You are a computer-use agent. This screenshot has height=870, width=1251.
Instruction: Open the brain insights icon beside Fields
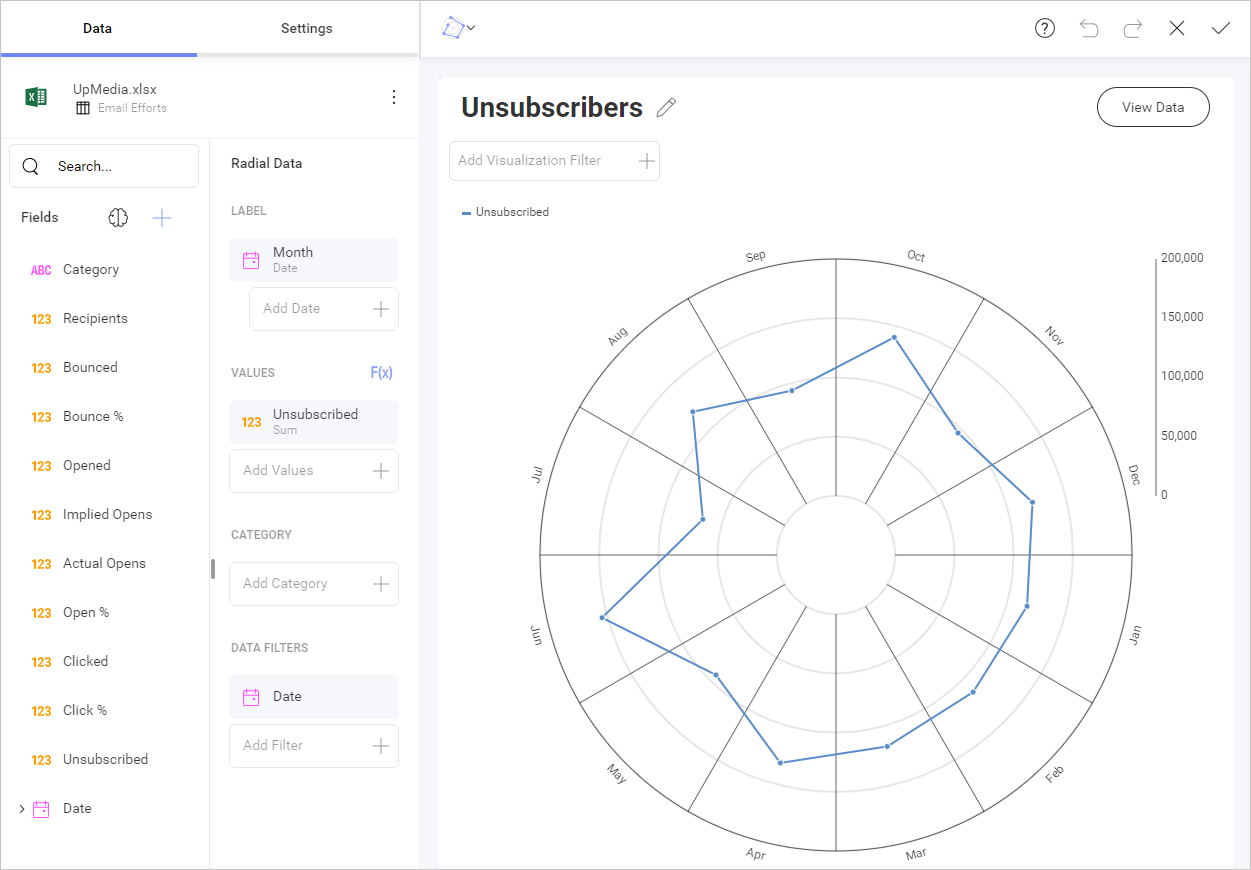point(118,217)
